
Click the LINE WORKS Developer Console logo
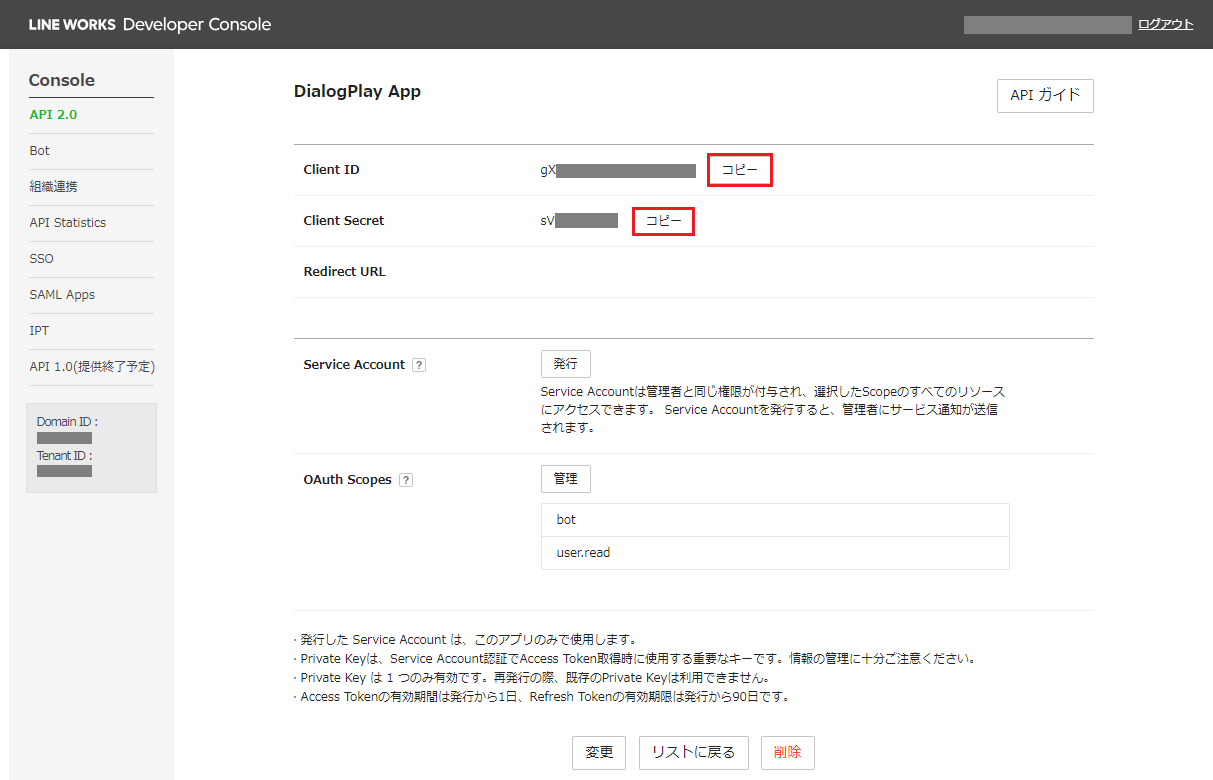(150, 24)
